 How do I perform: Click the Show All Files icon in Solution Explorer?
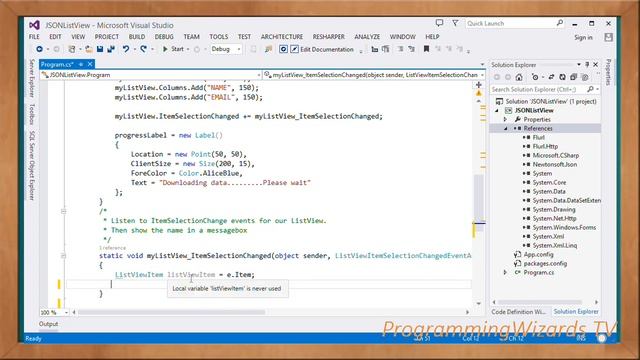584,77
